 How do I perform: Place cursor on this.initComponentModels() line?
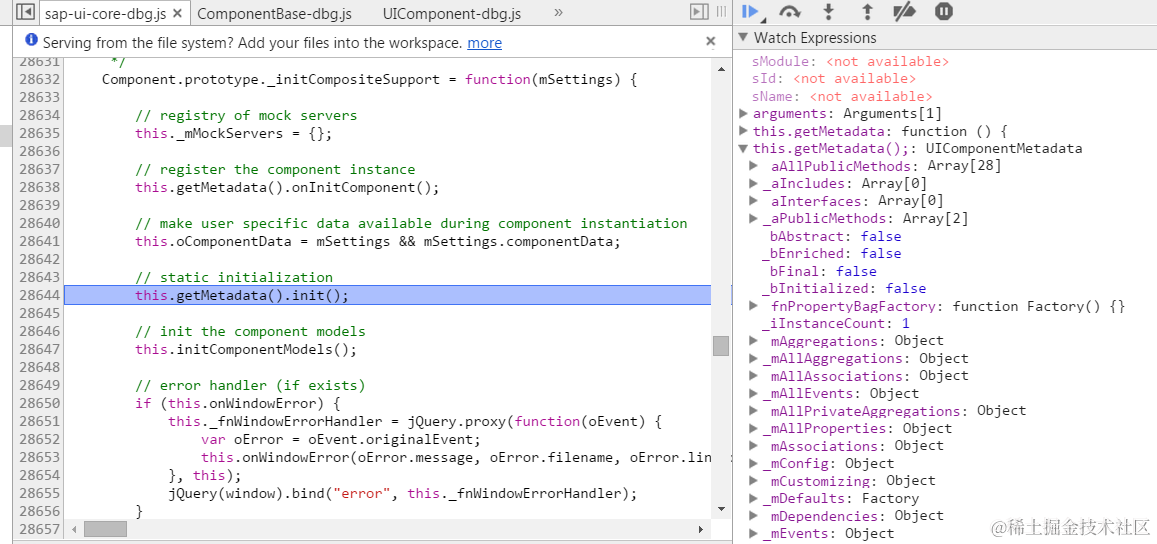(x=246, y=349)
